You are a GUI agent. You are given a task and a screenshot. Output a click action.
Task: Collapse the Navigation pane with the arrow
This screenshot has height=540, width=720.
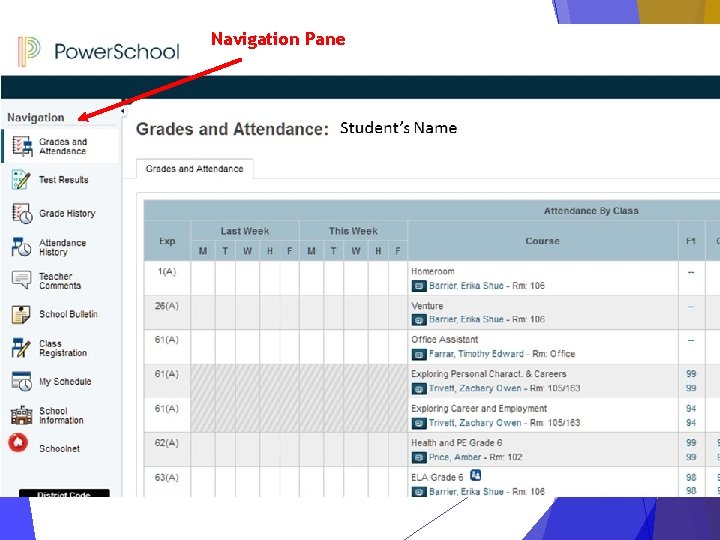(123, 111)
